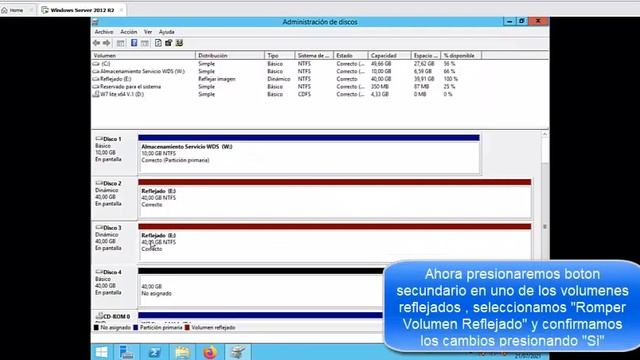Sort by the % disponible column header
This screenshot has width=640, height=360.
(x=462, y=56)
